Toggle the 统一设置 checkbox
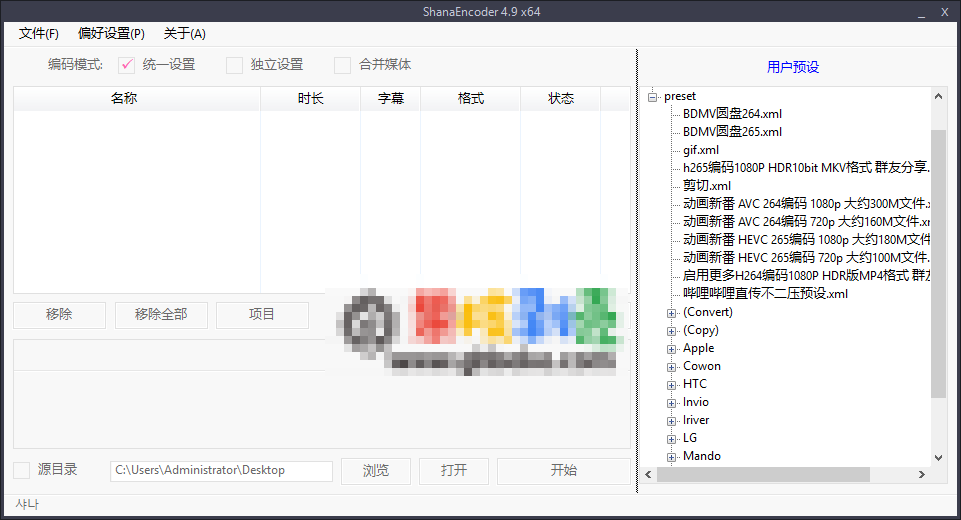961x520 pixels. tap(127, 65)
